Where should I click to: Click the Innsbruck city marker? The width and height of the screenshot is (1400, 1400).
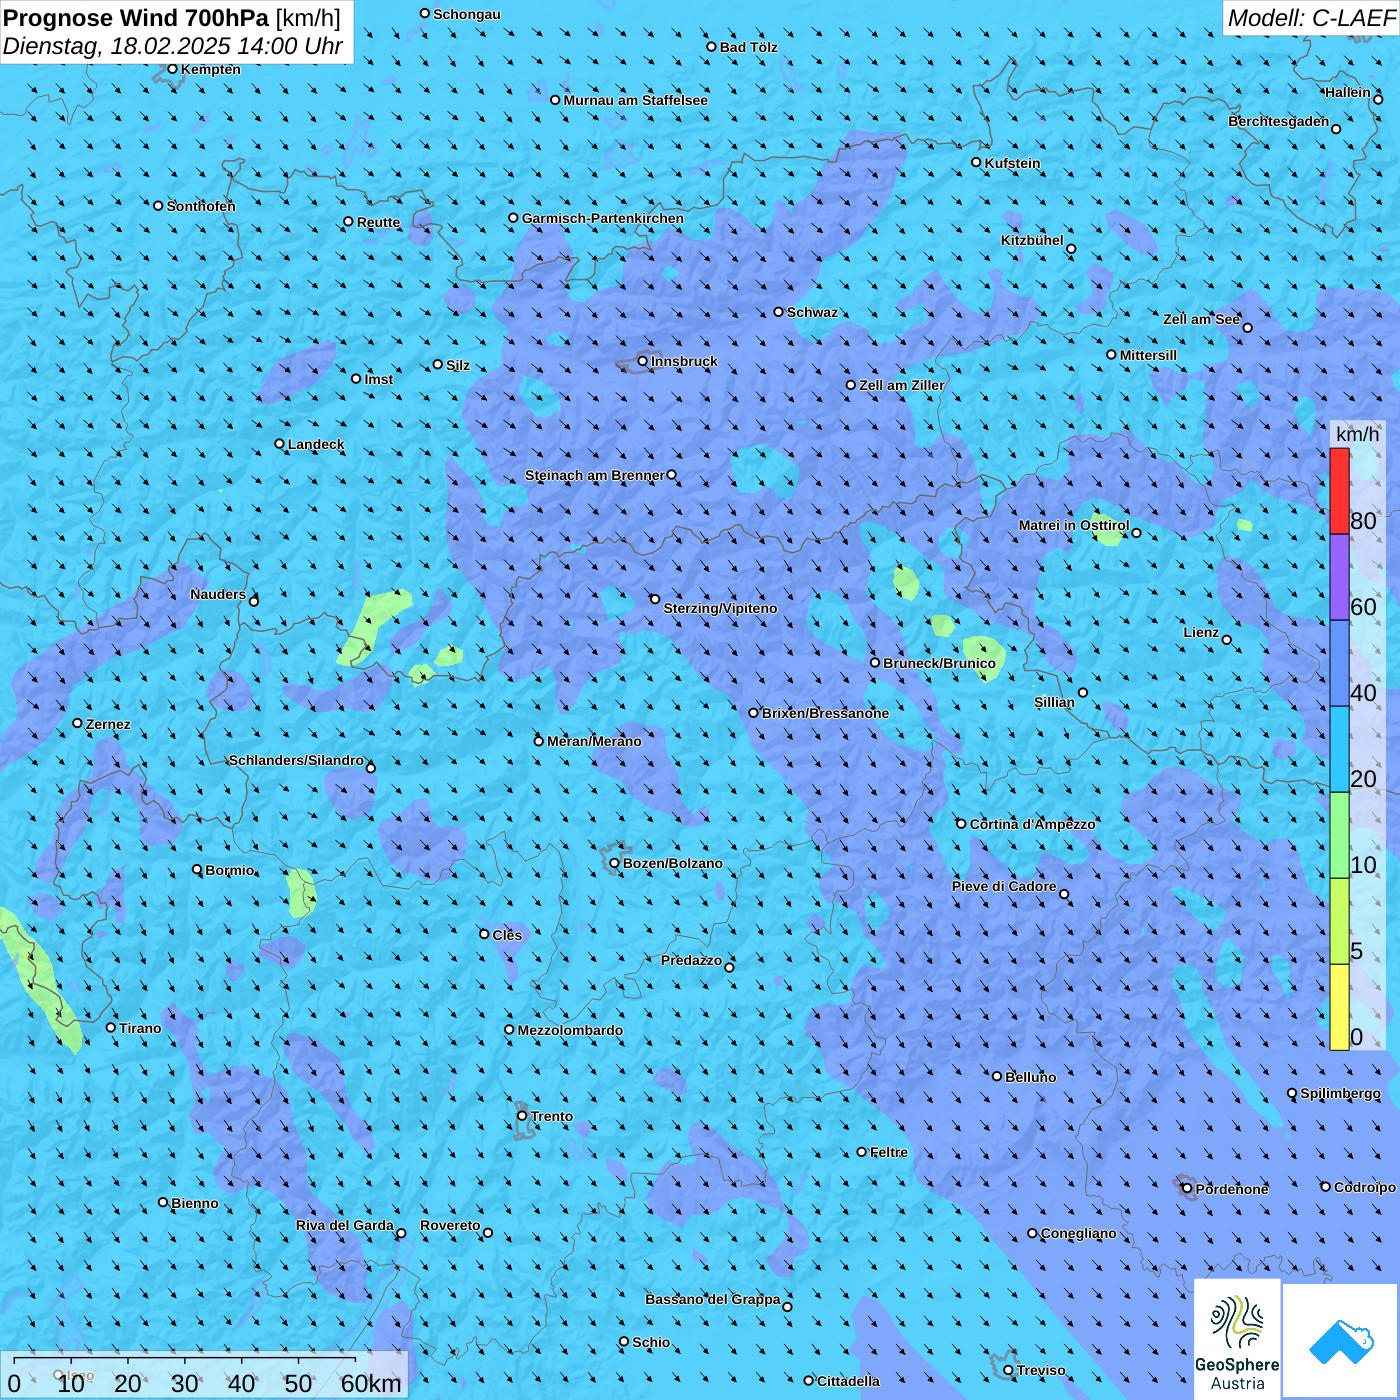click(x=643, y=361)
